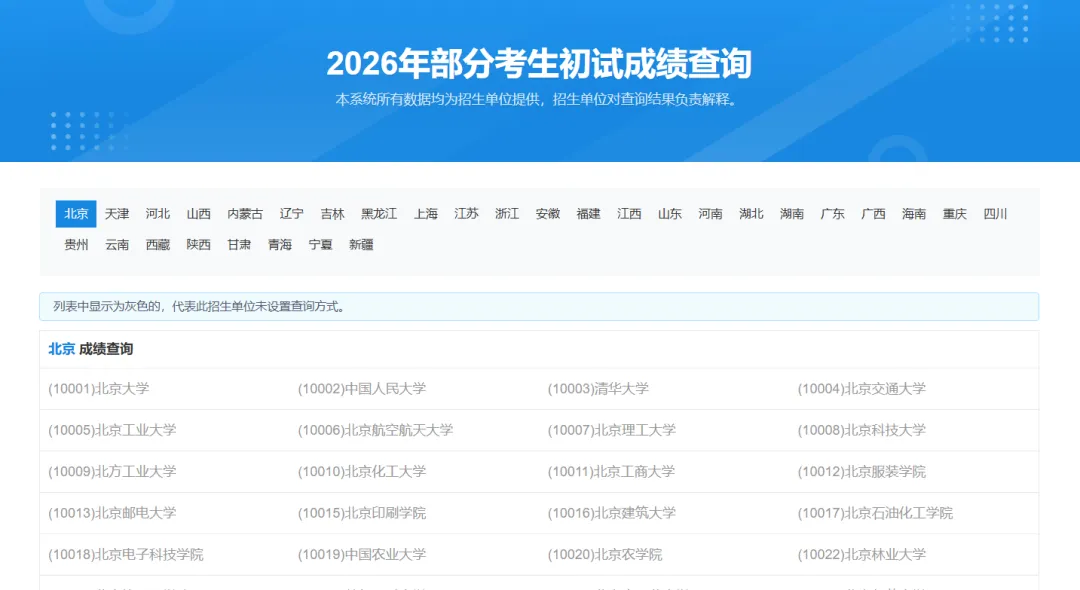Switch to the 天津 province tab
1080x590 pixels.
[117, 214]
